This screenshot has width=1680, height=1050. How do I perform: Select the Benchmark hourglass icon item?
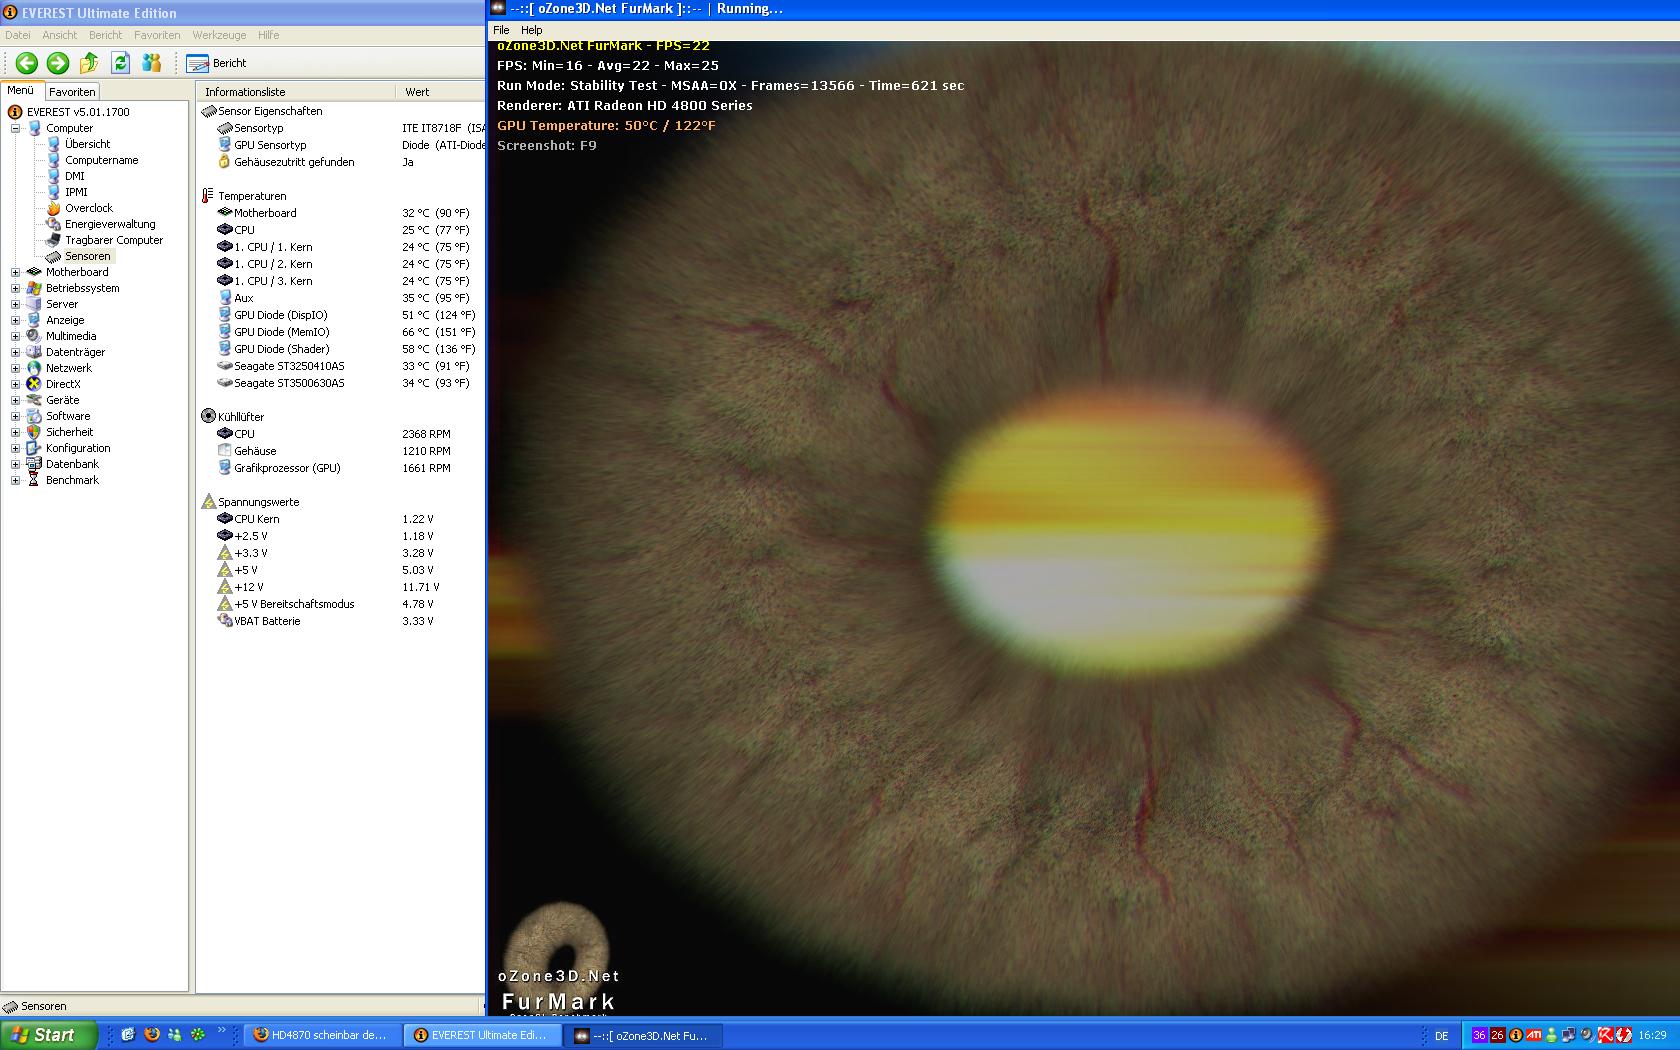(34, 480)
